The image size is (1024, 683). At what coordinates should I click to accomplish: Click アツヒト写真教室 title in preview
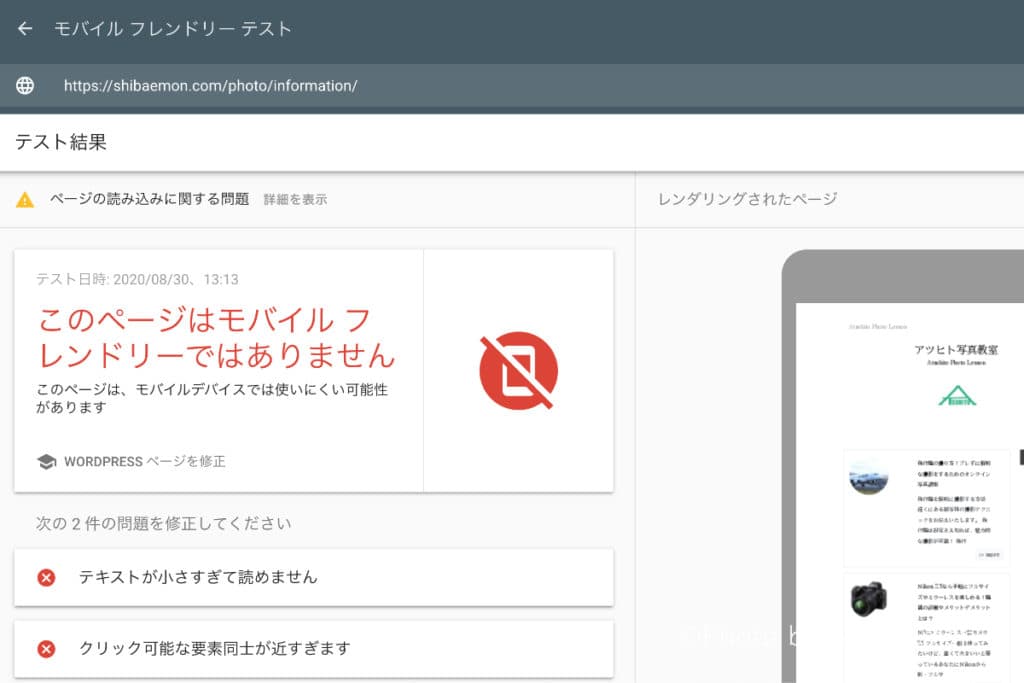956,349
